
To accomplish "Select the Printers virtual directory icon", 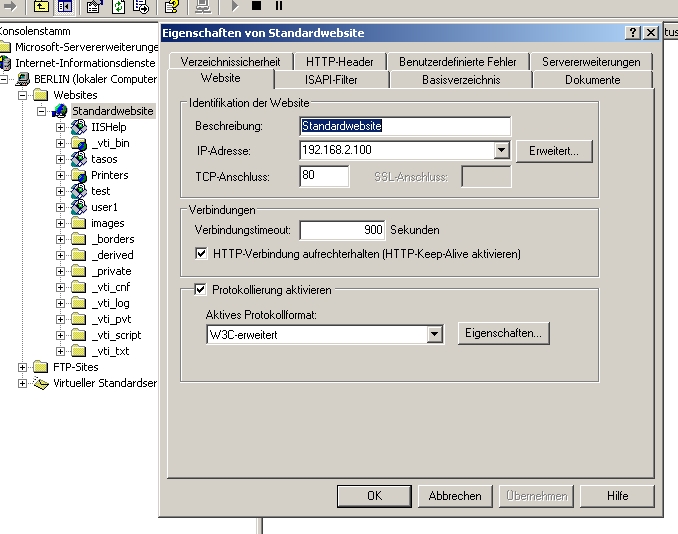I will coord(78,175).
